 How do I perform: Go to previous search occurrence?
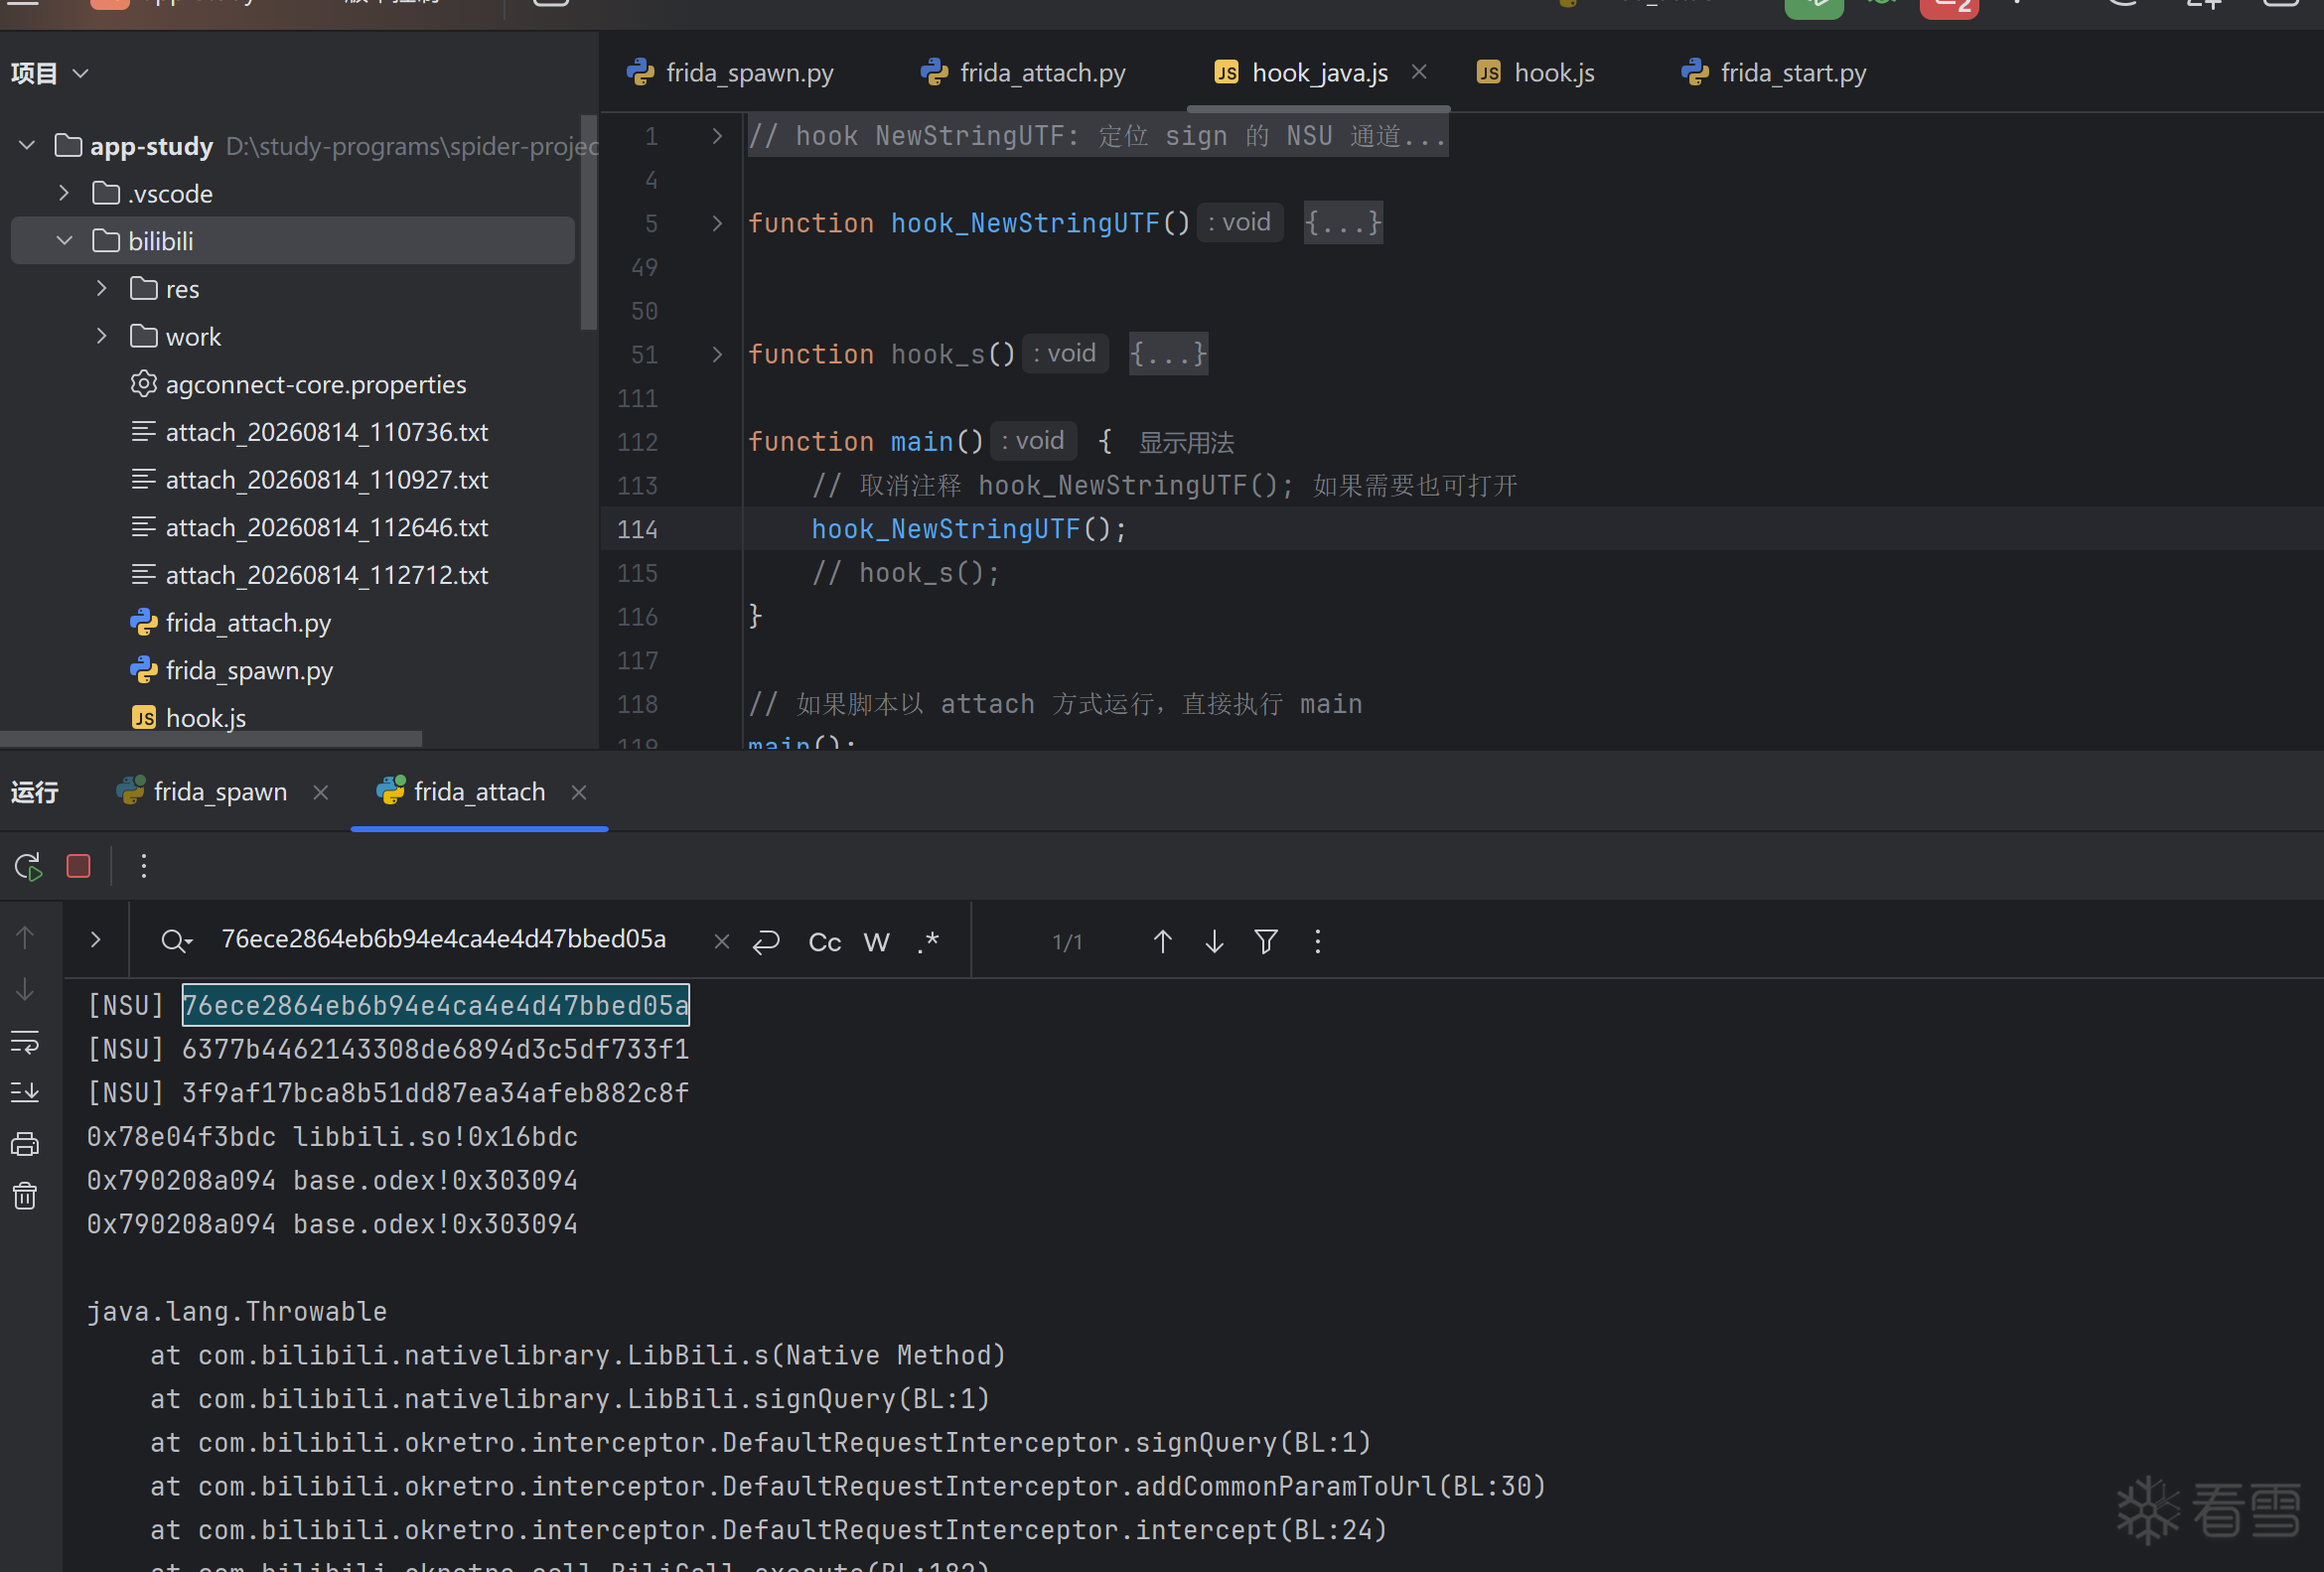click(1162, 941)
